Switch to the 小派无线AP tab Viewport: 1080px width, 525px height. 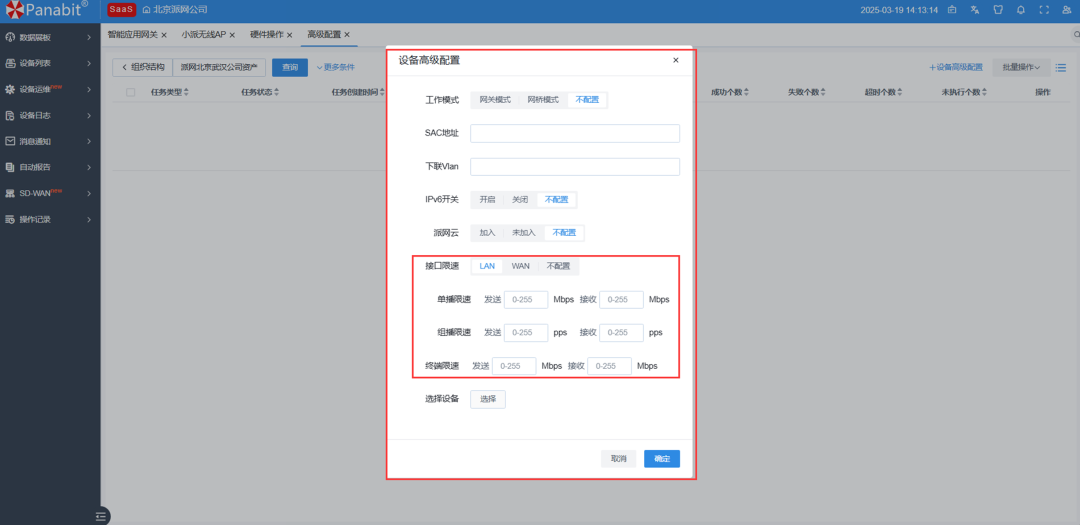[204, 34]
